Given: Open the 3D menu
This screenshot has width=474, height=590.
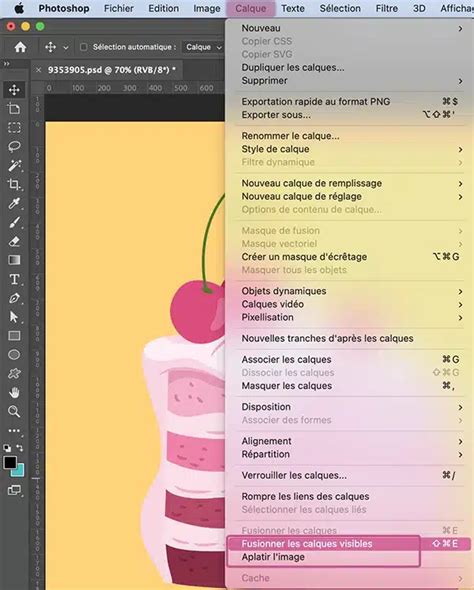Looking at the screenshot, I should (x=419, y=8).
